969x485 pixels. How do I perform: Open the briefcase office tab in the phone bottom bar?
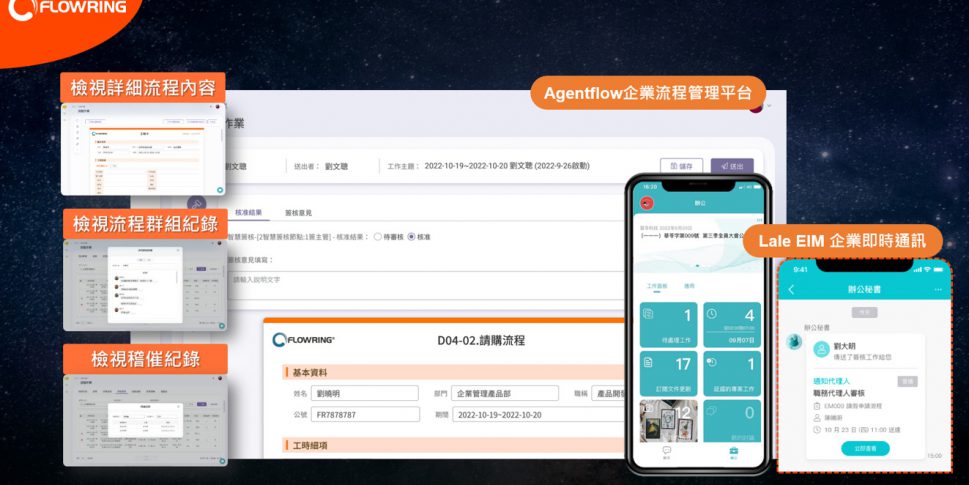point(734,453)
